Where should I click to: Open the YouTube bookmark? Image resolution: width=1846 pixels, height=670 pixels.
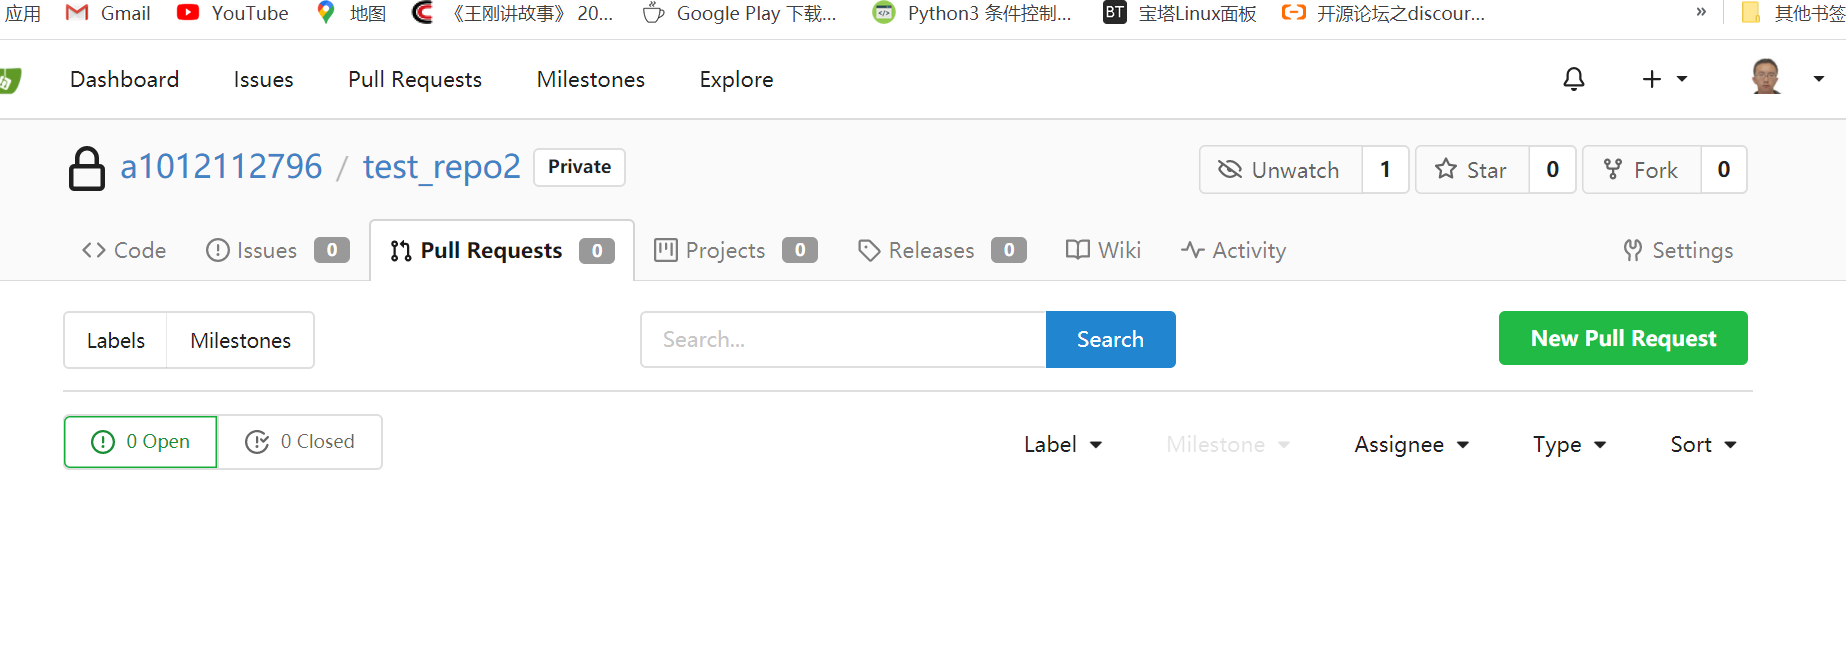(232, 13)
